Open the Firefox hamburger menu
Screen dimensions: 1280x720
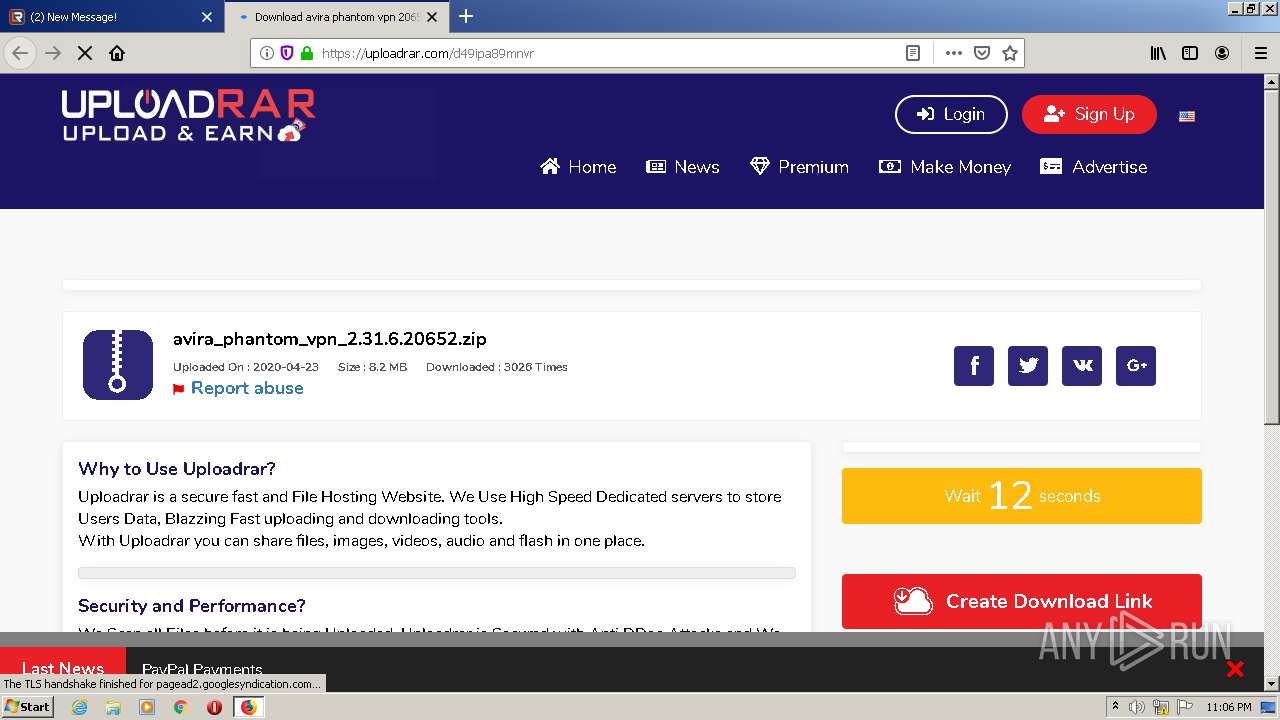coord(1261,53)
